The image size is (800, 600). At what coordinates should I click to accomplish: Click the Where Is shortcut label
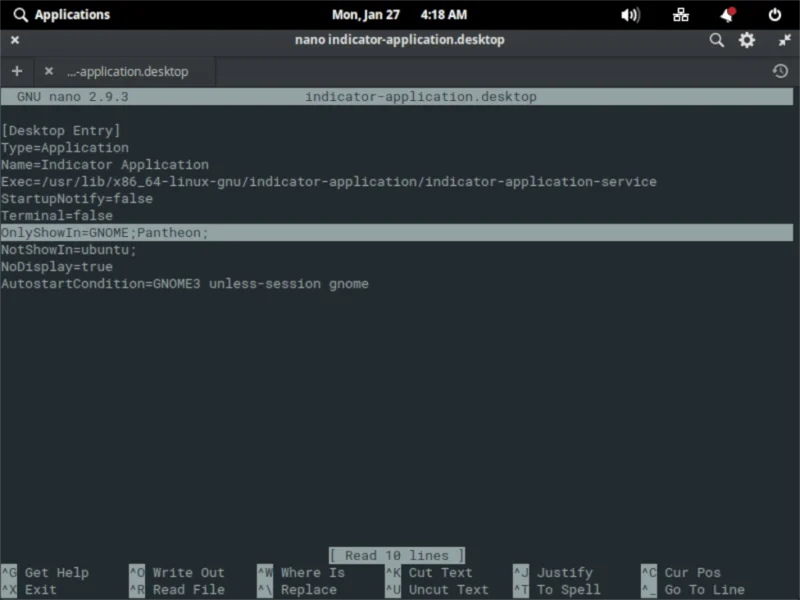pos(312,572)
